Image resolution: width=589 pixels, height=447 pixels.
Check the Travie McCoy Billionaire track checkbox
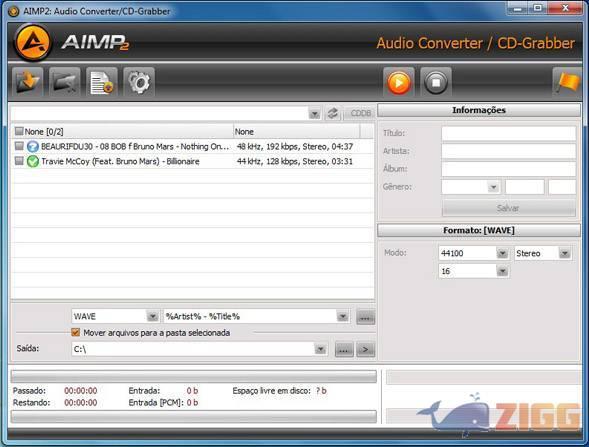pyautogui.click(x=19, y=161)
